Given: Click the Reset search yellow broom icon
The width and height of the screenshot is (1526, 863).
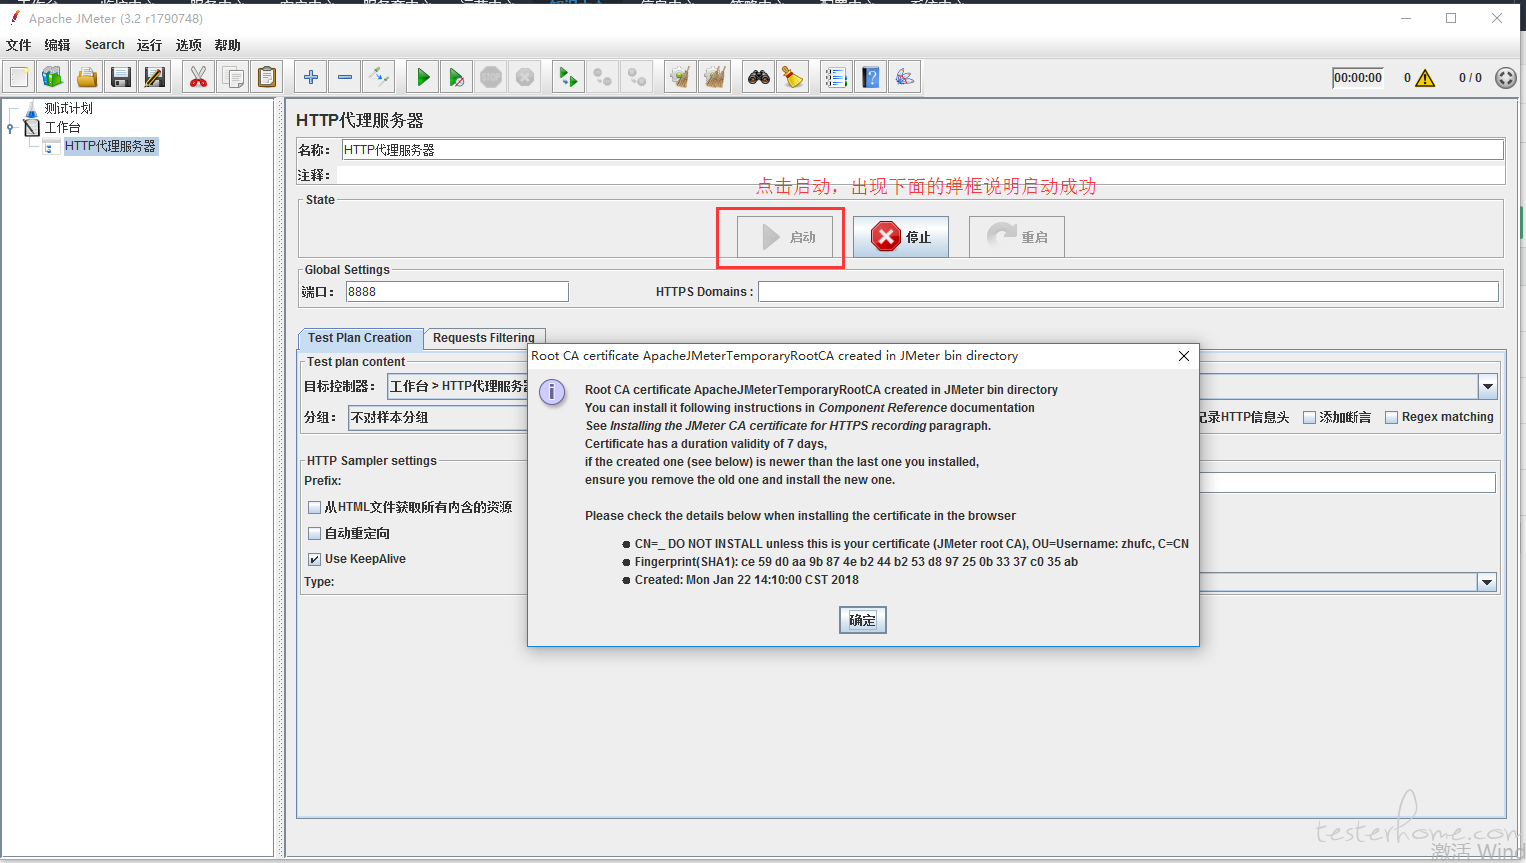Looking at the screenshot, I should coord(793,77).
